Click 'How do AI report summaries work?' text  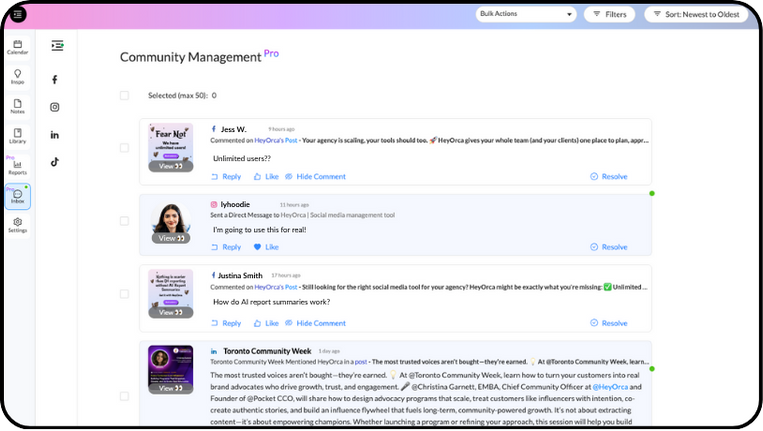click(272, 302)
